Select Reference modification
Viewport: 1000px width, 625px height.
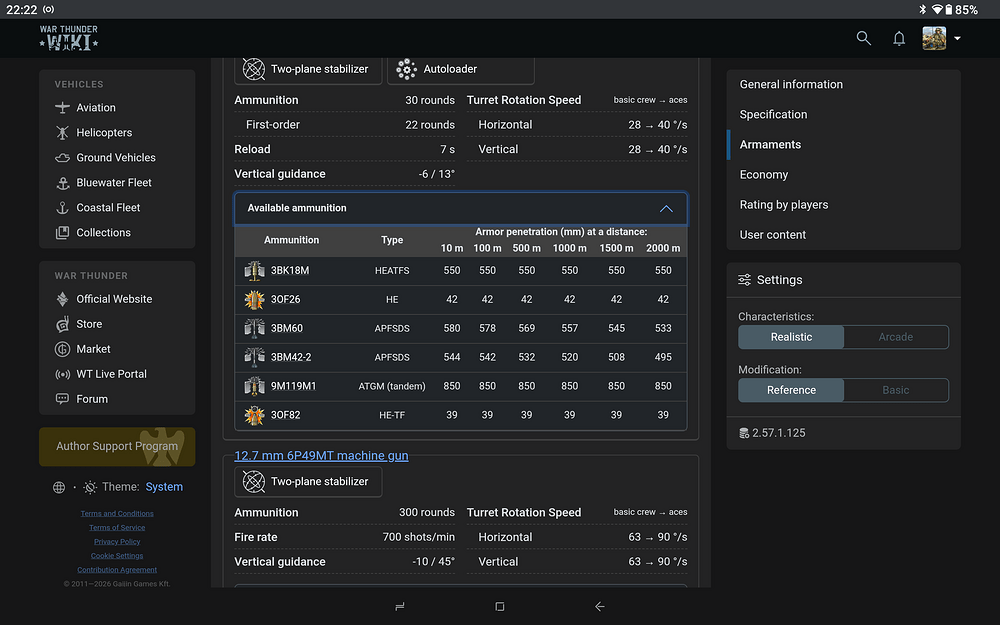[791, 390]
